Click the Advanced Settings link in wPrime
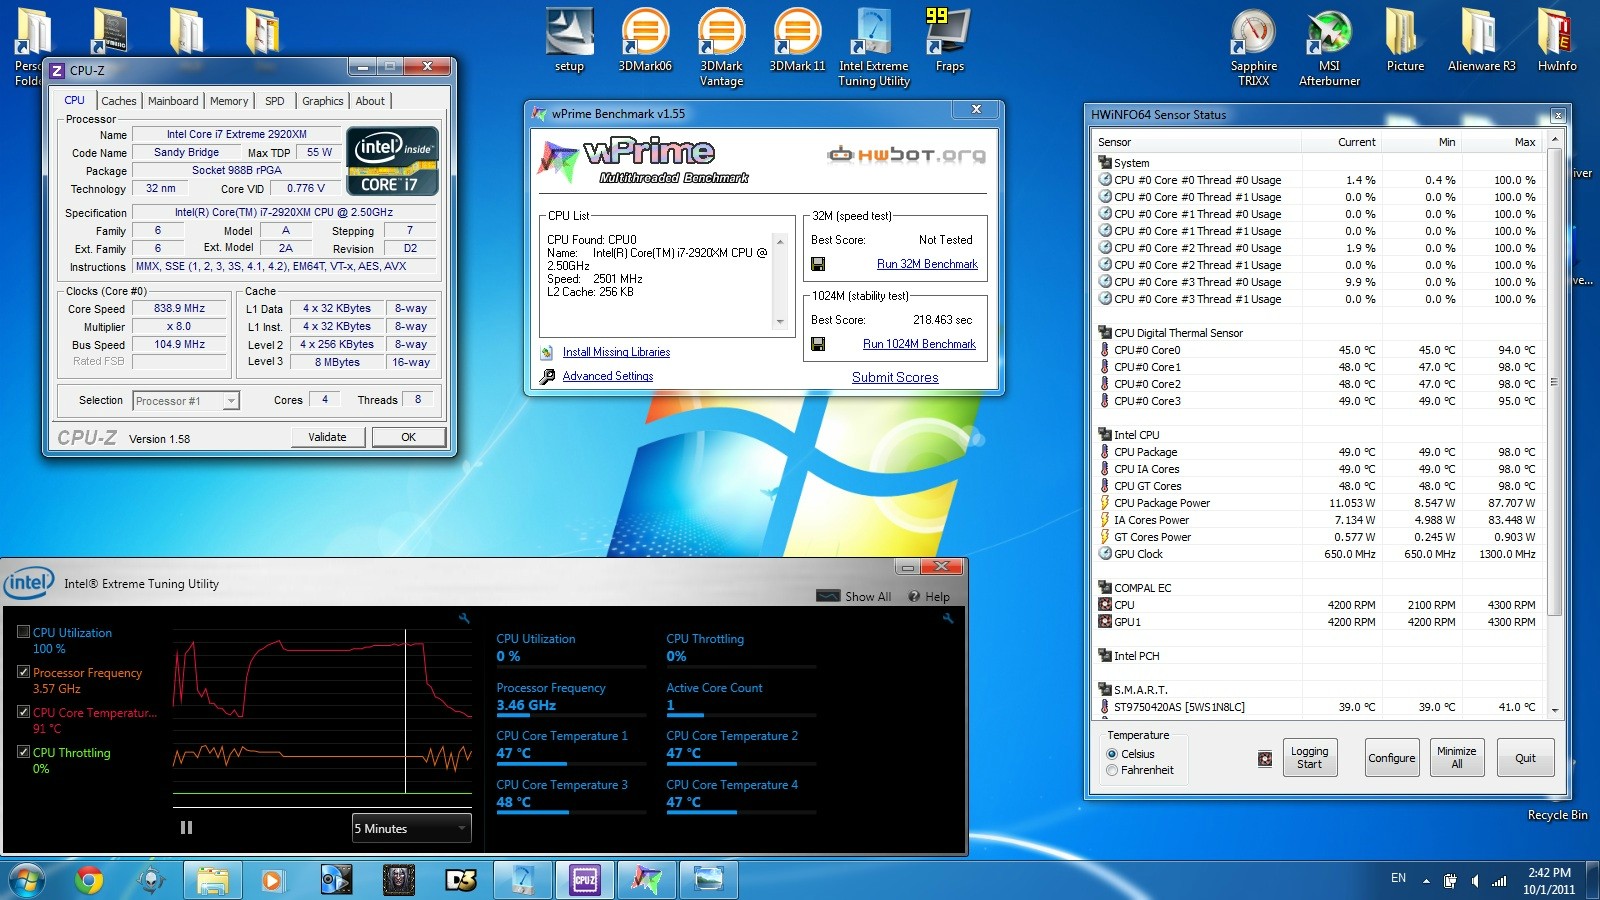Viewport: 1600px width, 900px height. tap(608, 377)
